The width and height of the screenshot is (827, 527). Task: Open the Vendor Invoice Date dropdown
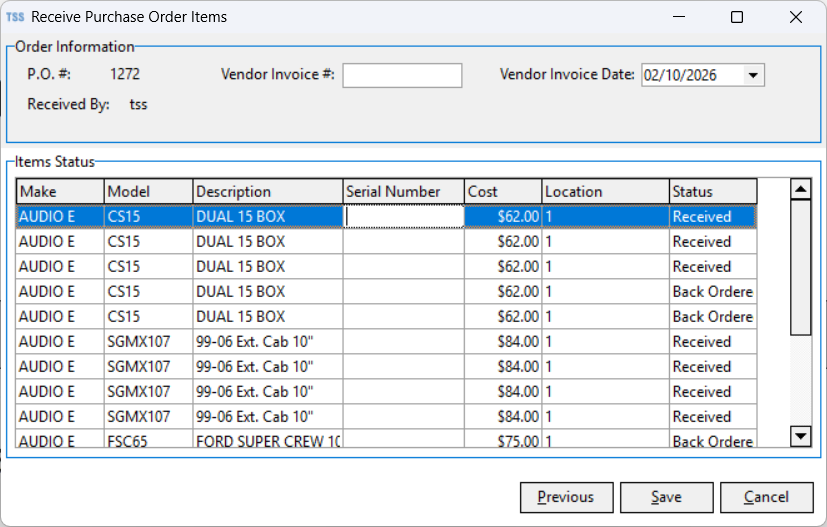tap(753, 76)
